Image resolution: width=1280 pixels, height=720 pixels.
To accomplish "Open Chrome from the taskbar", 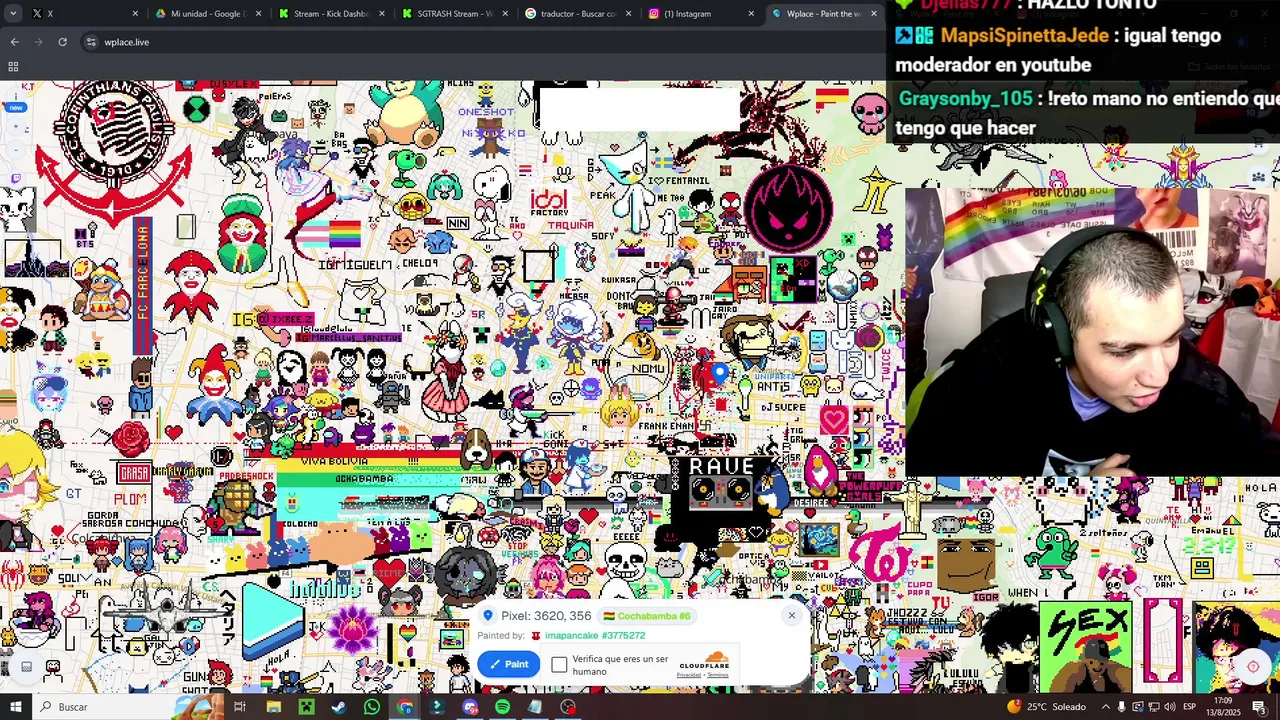I will click(404, 707).
